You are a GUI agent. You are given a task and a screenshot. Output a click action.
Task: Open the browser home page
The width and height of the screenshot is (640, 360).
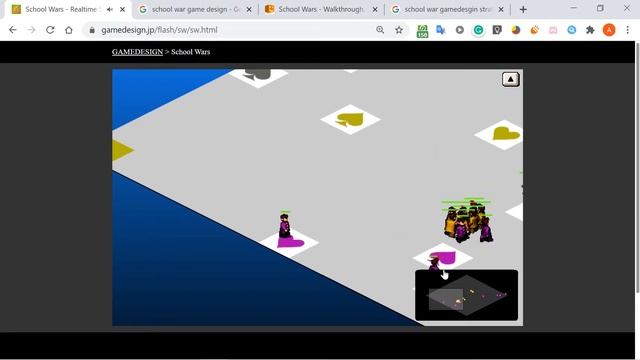[69, 30]
